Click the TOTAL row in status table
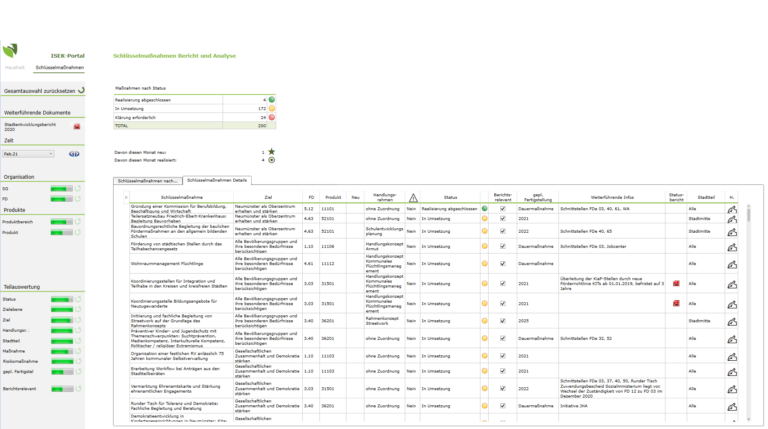Image resolution: width=768 pixels, height=429 pixels. coord(194,126)
